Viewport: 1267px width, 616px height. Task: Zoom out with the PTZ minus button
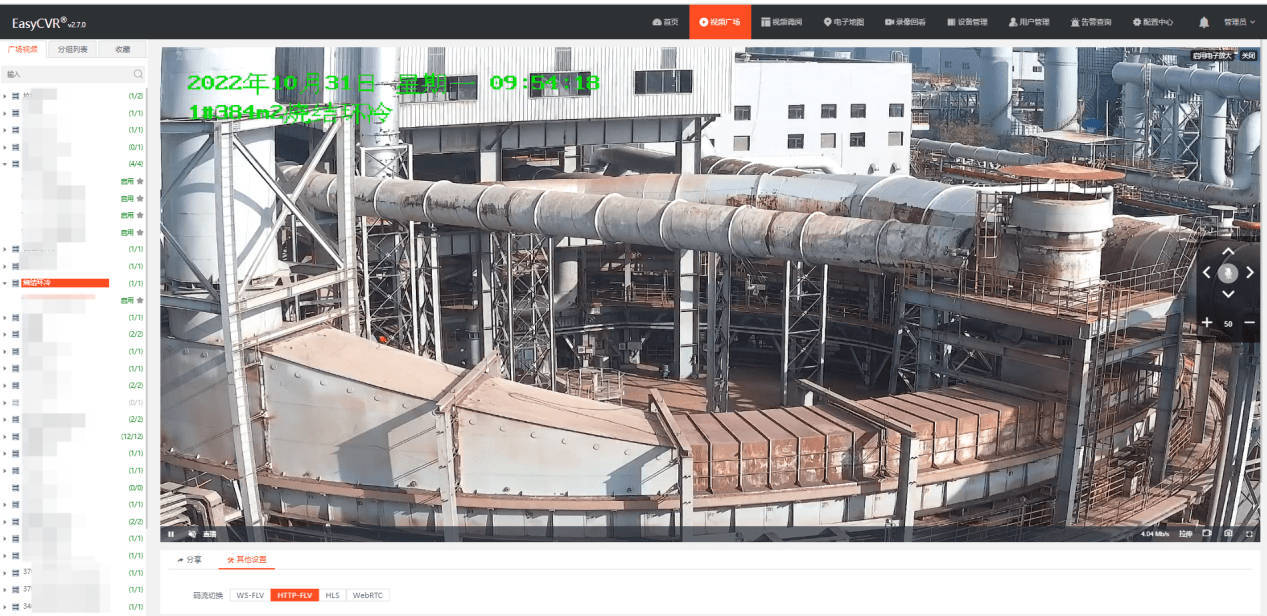[1249, 322]
